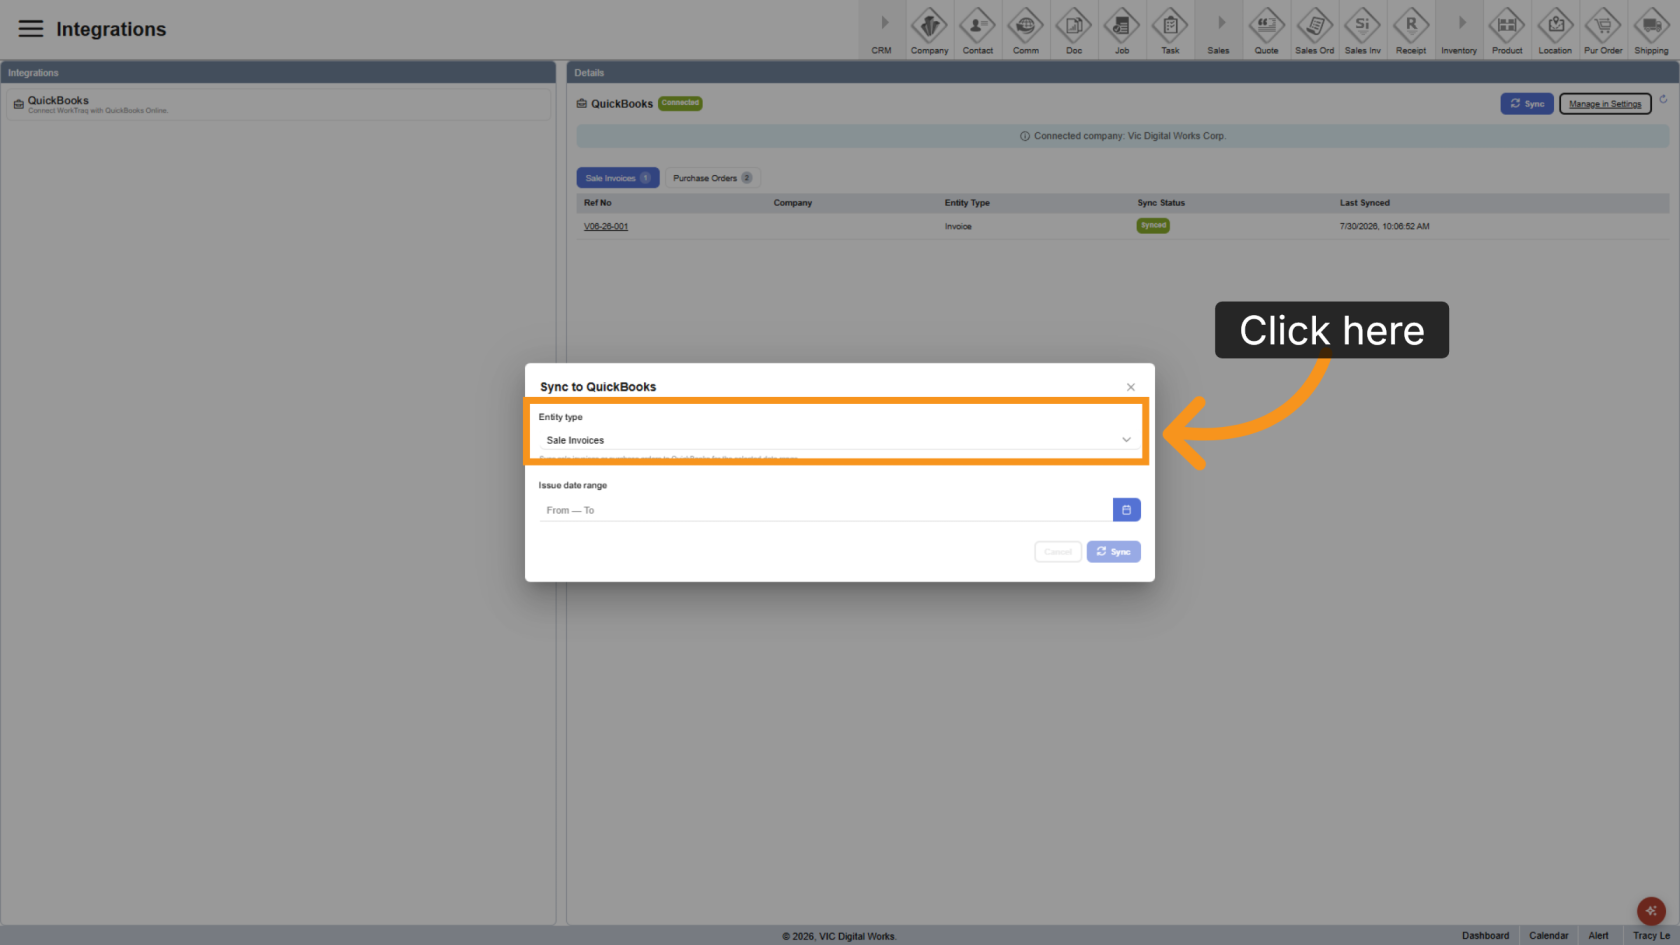Open Calendar from the footer bar
This screenshot has height=945, width=1680.
1549,936
